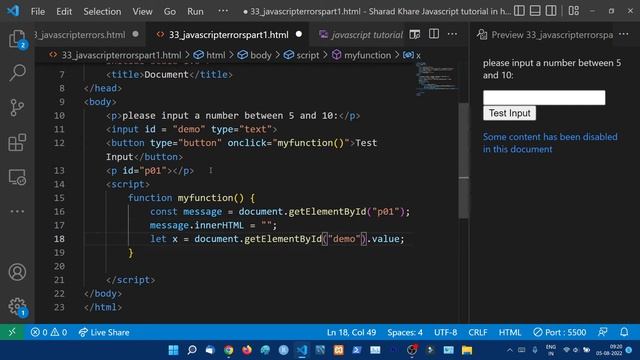Expand body breadcrumb item
This screenshot has height=360, width=640.
pos(254,55)
